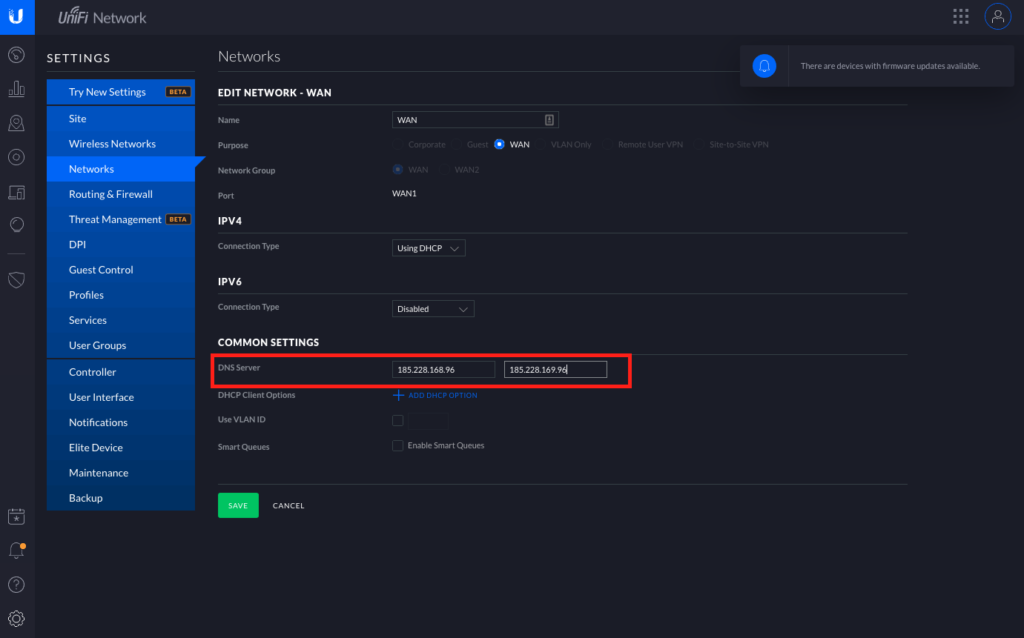Viewport: 1024px width, 638px height.
Task: Open the user account avatar icon
Action: pyautogui.click(x=997, y=17)
